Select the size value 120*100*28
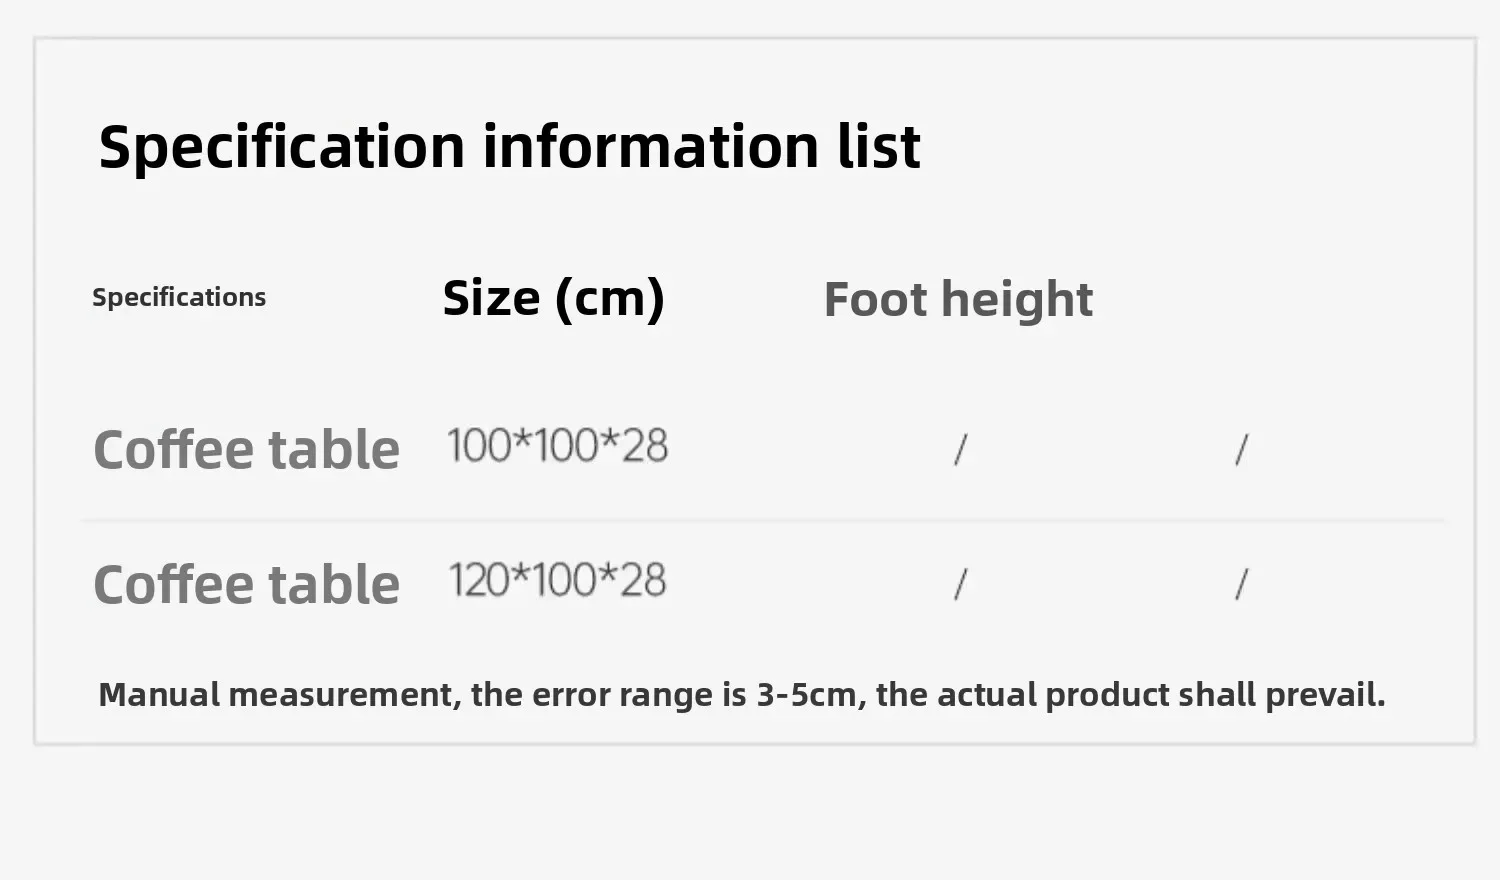1500x880 pixels. (557, 580)
